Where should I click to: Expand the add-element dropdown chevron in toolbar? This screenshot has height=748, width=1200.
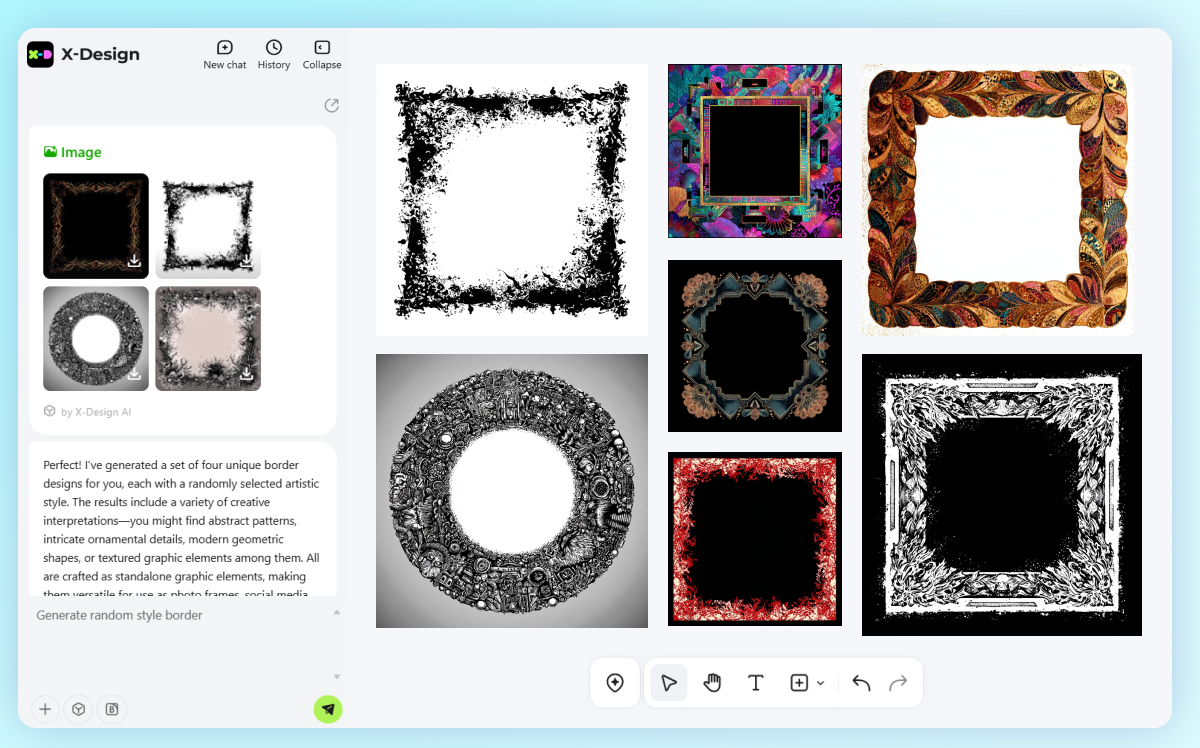[821, 683]
